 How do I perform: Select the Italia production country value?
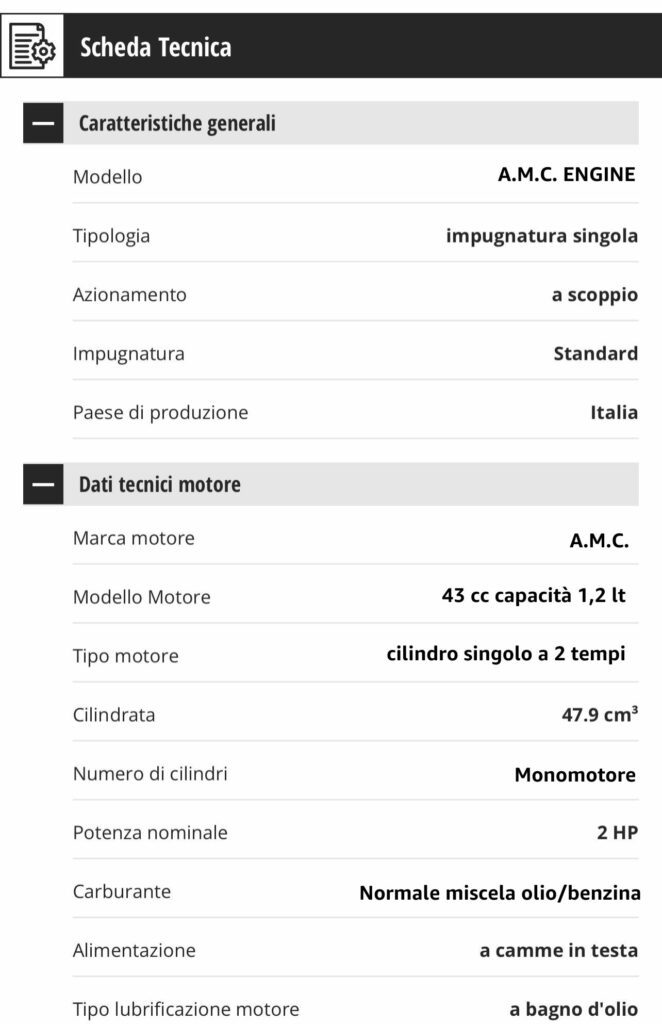pyautogui.click(x=614, y=412)
